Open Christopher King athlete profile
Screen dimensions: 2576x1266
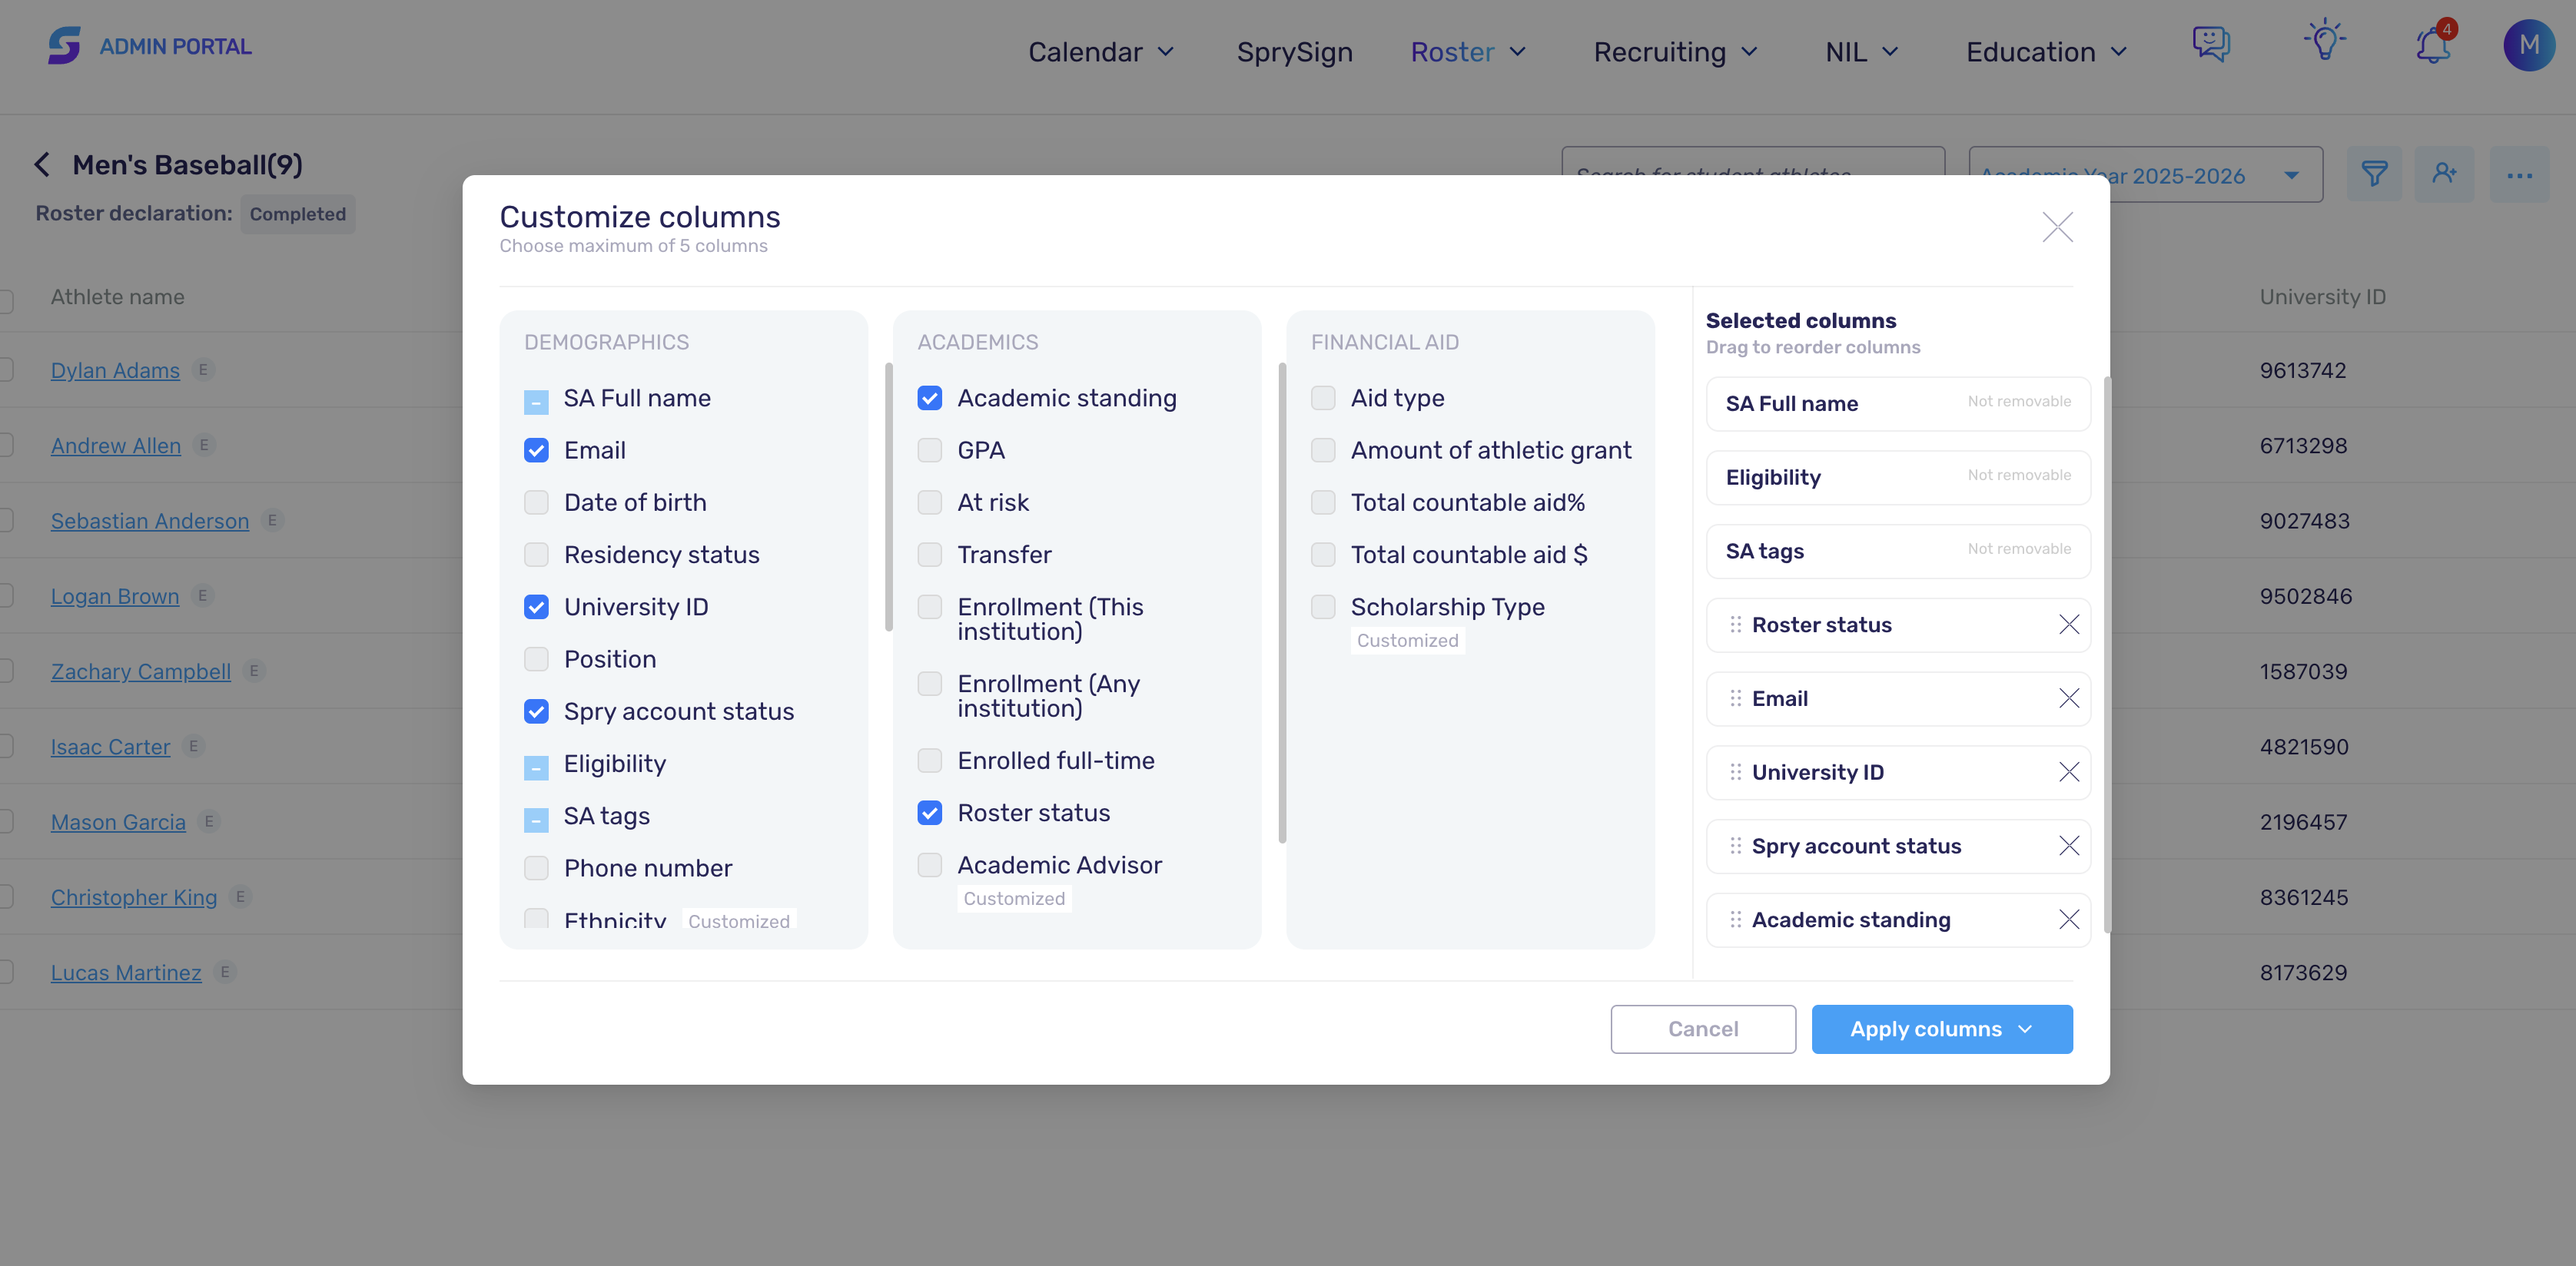134,898
